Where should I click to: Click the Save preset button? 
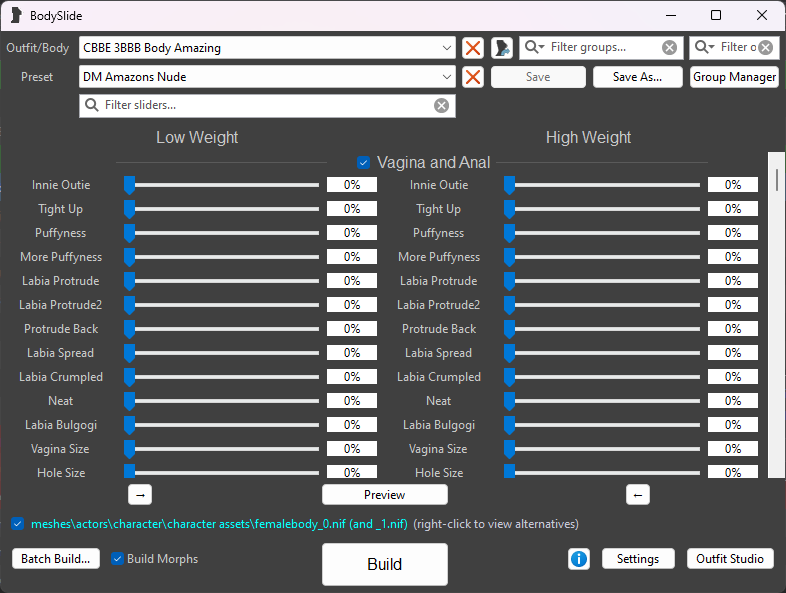click(x=538, y=77)
